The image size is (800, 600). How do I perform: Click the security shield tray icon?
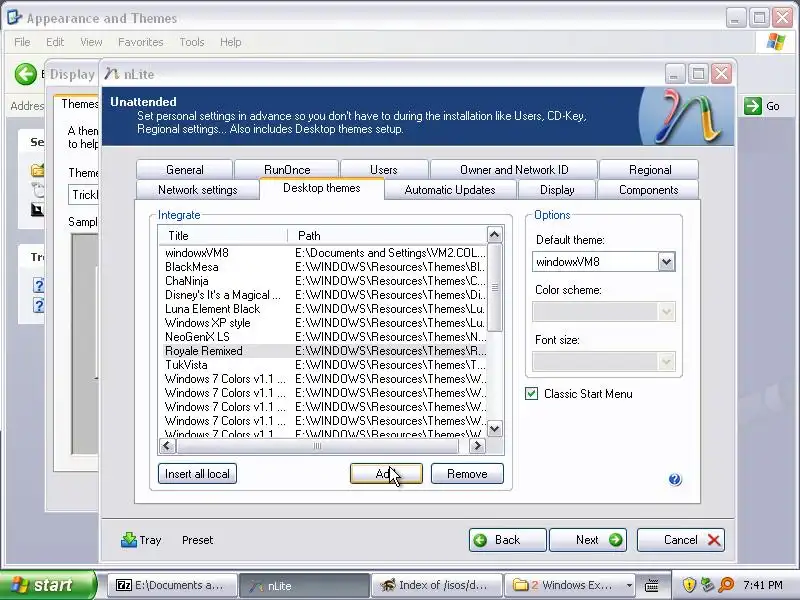pyautogui.click(x=689, y=585)
